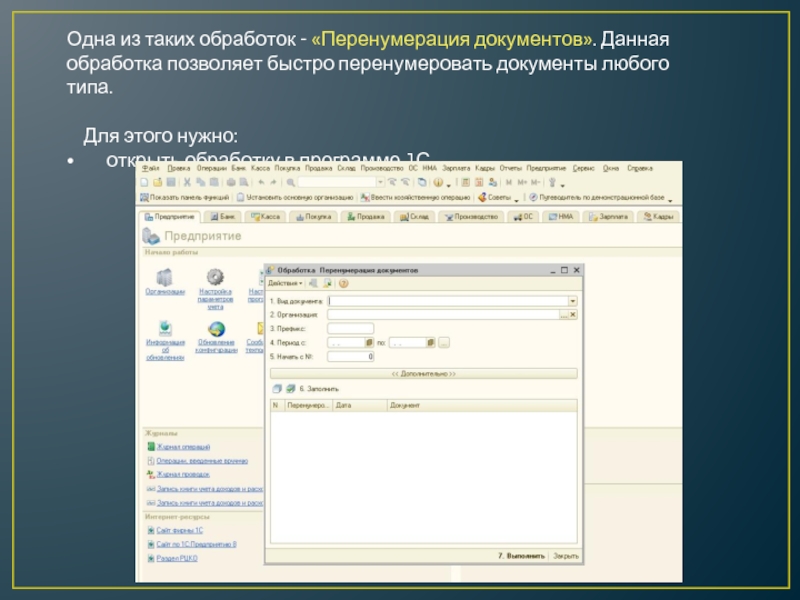This screenshot has width=800, height=600.
Task: Click the Print preview toolbar icon
Action: click(244, 182)
